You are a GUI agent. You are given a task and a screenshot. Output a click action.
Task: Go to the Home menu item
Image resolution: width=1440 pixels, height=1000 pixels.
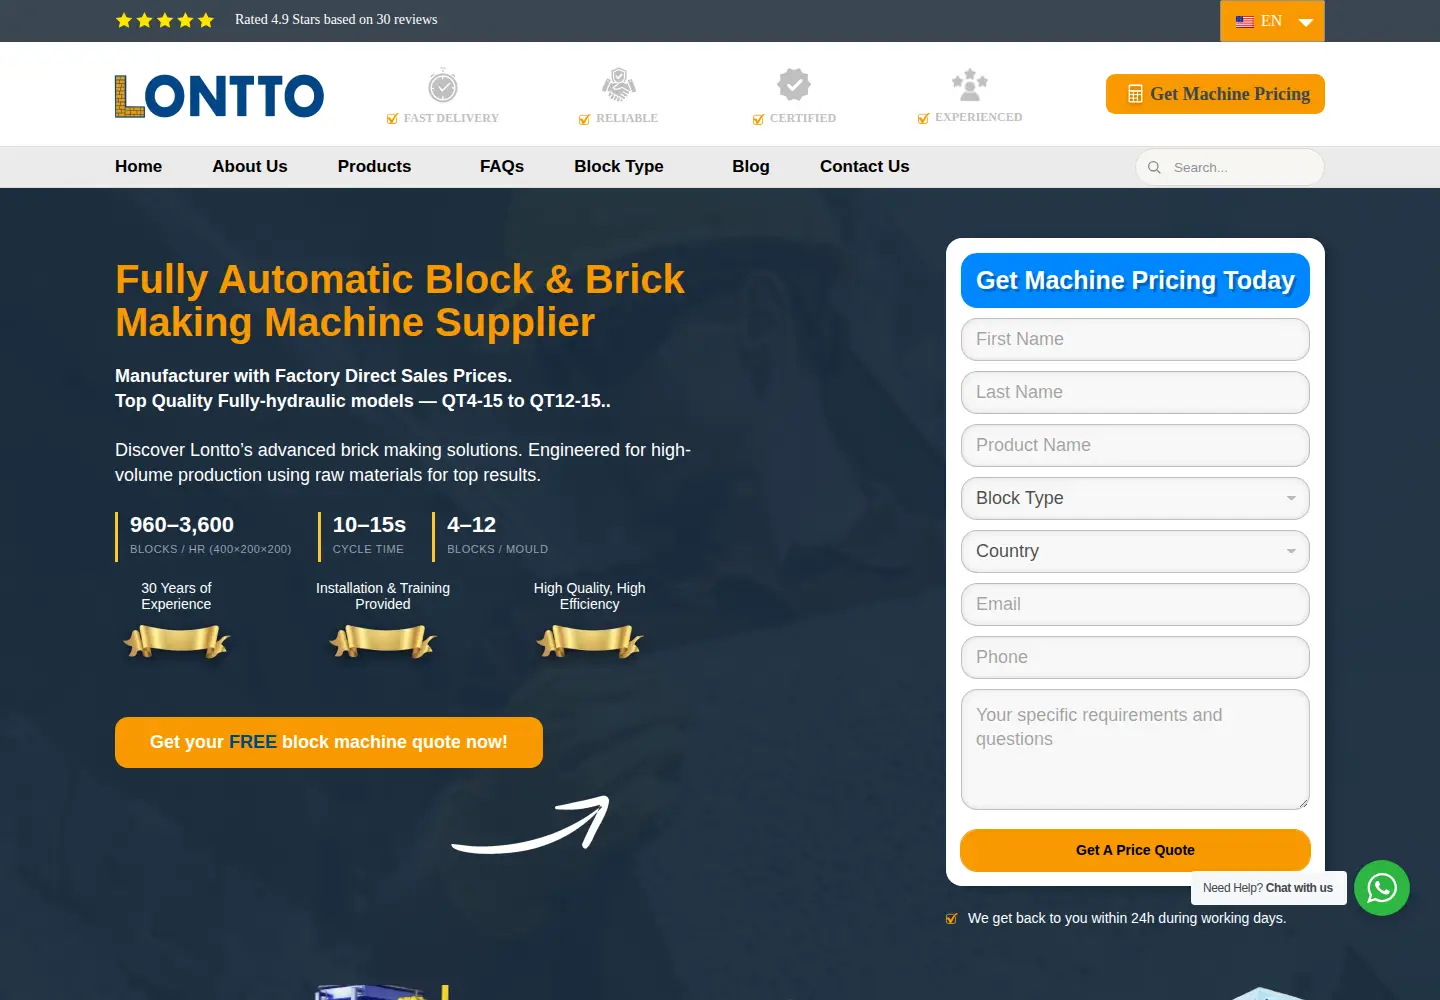point(138,167)
